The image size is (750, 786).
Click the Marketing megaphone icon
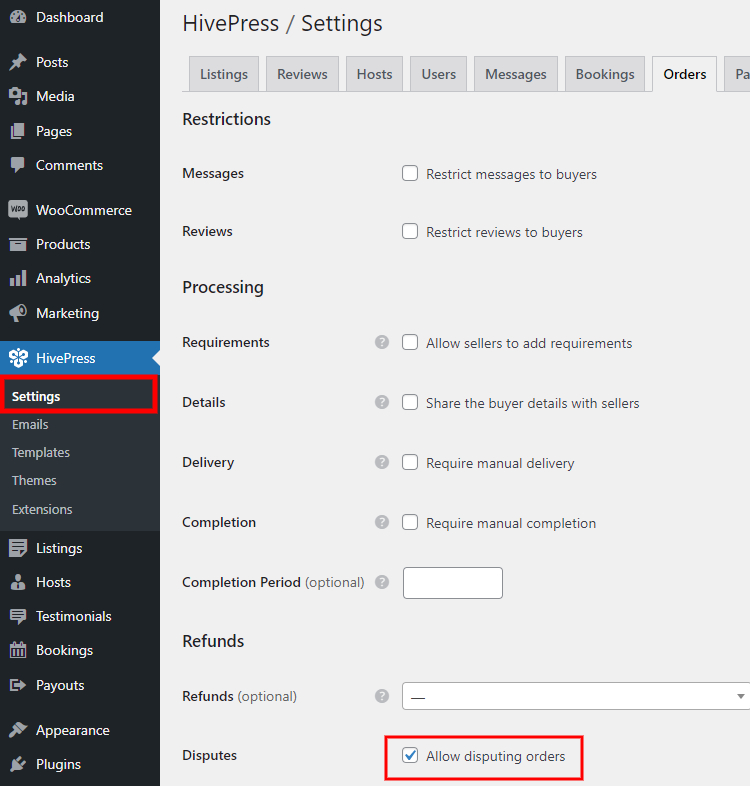[x=18, y=313]
